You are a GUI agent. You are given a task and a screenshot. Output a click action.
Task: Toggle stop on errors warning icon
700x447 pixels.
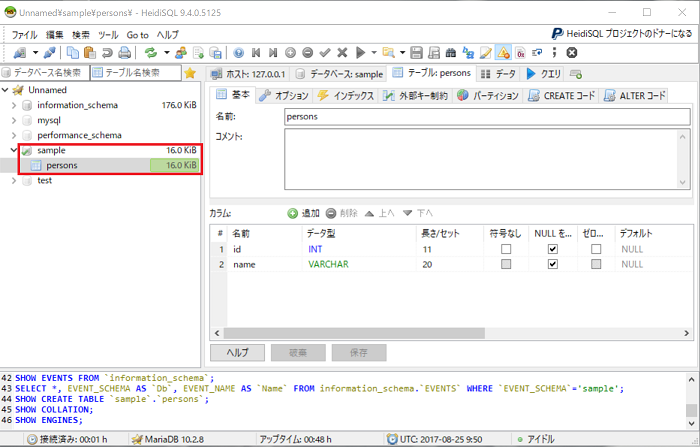(x=504, y=53)
